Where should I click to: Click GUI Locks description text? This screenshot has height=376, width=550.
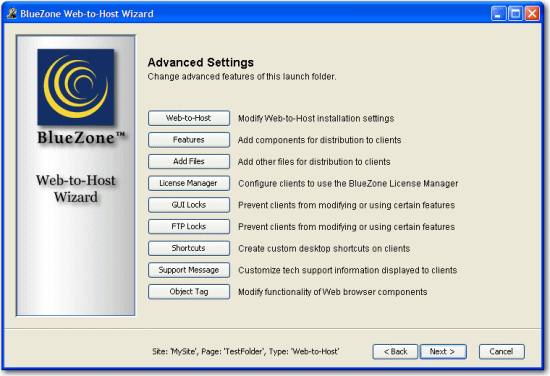[x=347, y=205]
